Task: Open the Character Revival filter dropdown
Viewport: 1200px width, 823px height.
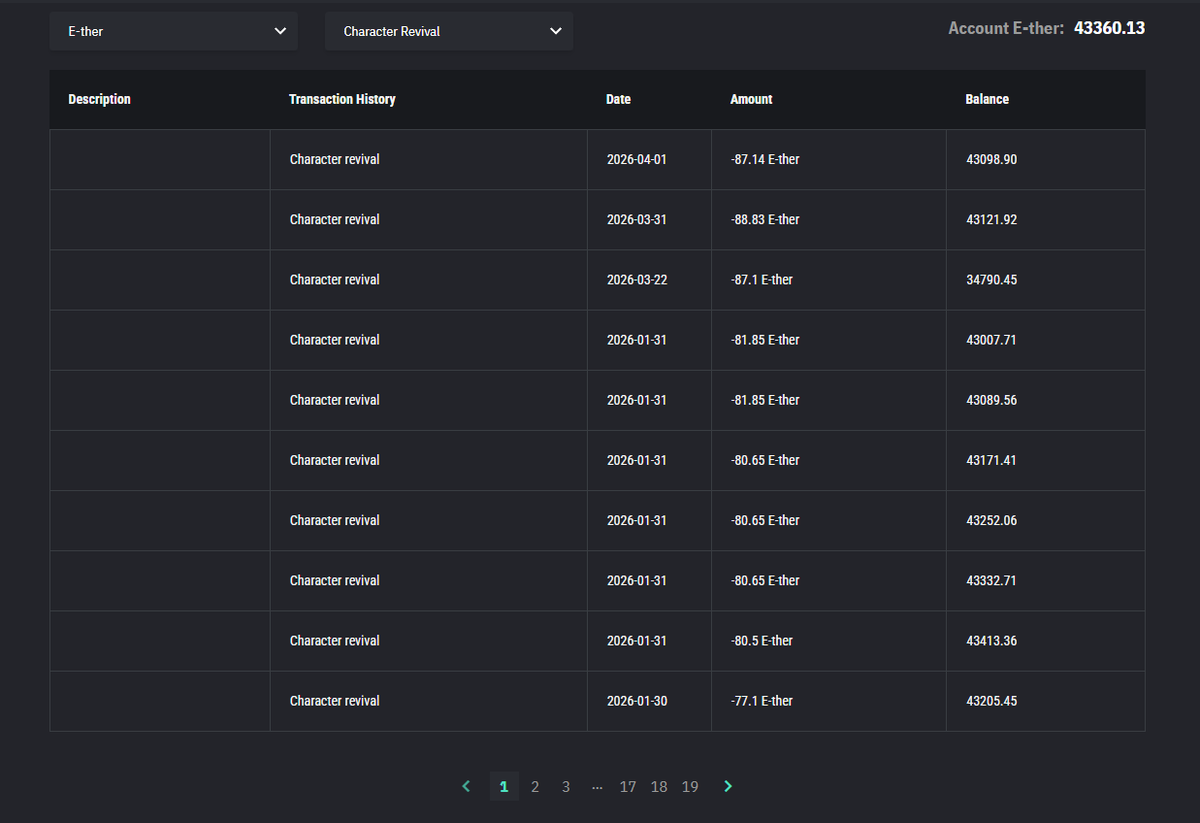Action: click(x=449, y=31)
